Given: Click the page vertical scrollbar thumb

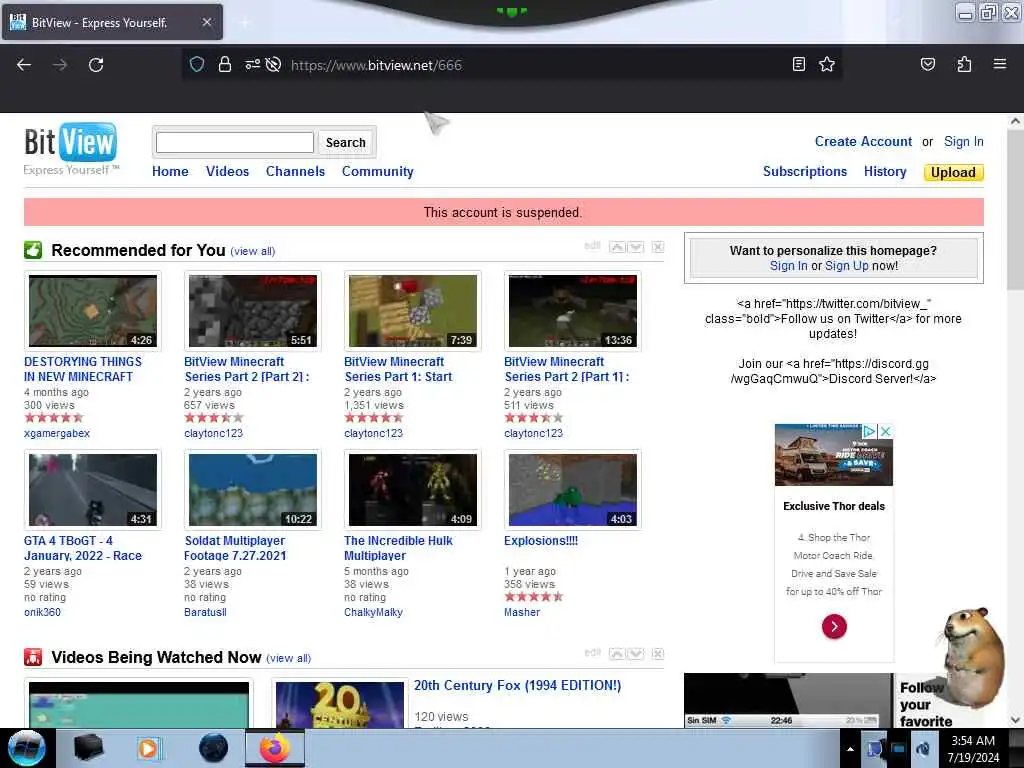Looking at the screenshot, I should click(x=1014, y=210).
